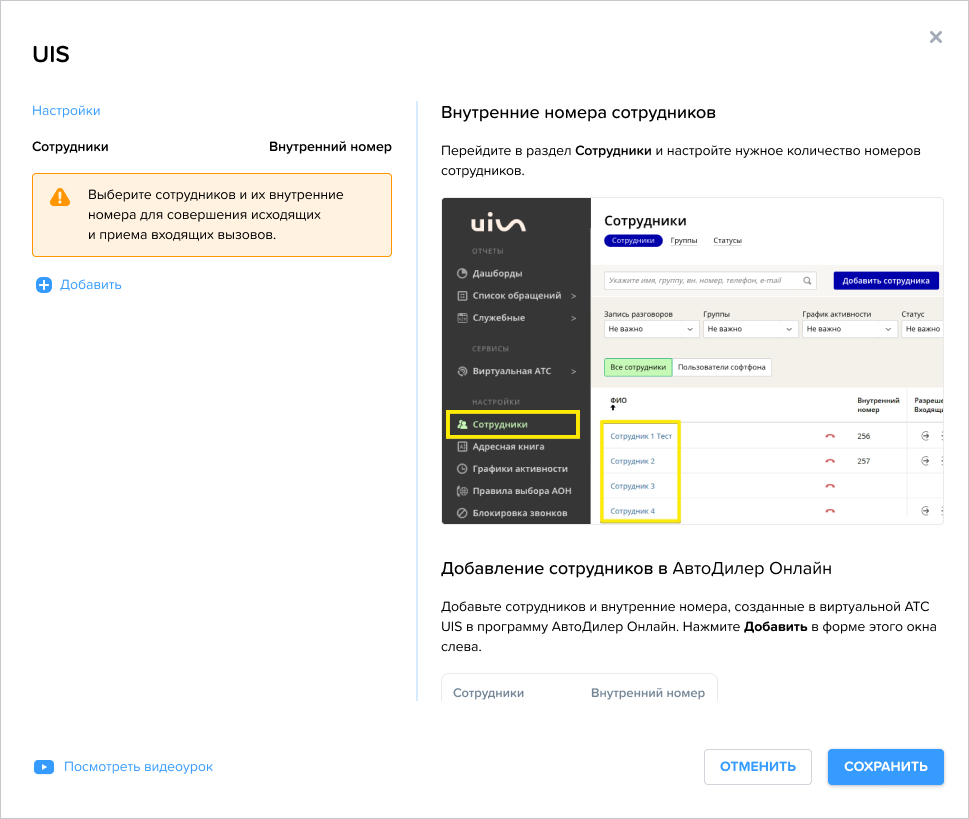The width and height of the screenshot is (969, 819).
Task: Open the Посмотреть видеоурок link
Action: click(x=138, y=766)
